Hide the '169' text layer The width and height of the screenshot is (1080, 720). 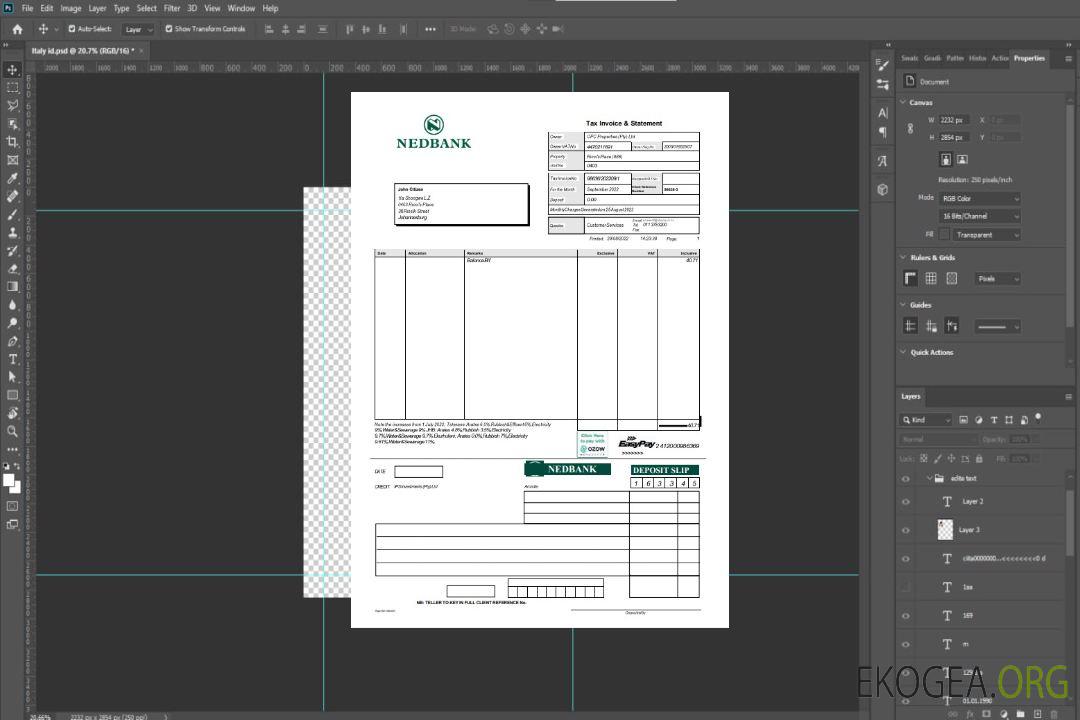point(906,616)
